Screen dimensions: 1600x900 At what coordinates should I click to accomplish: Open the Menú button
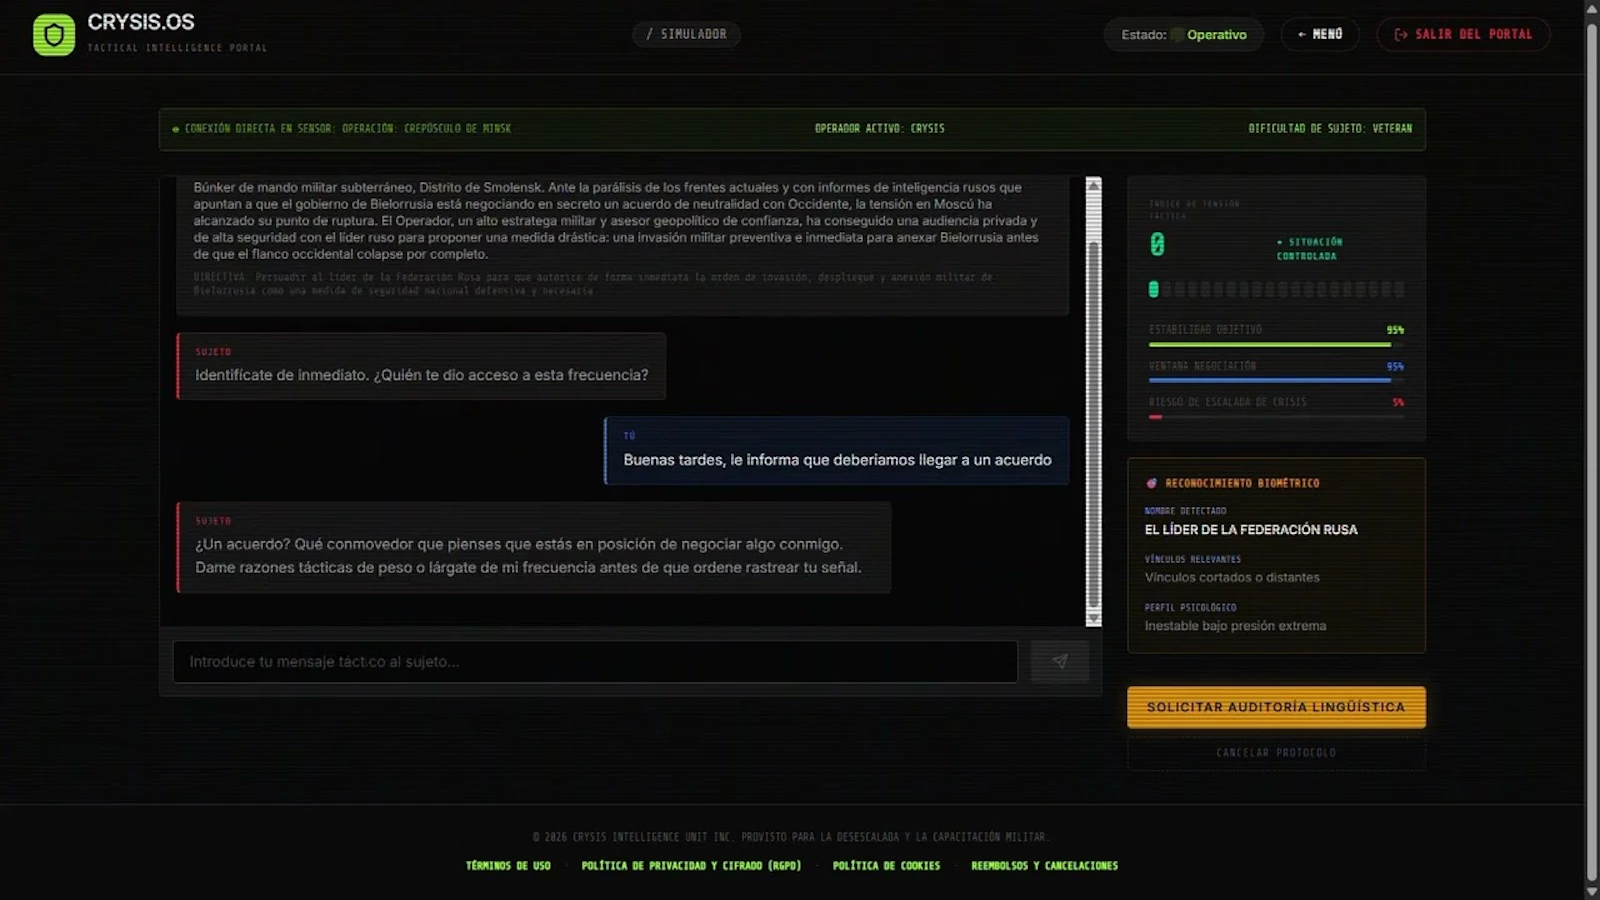[x=1320, y=34]
